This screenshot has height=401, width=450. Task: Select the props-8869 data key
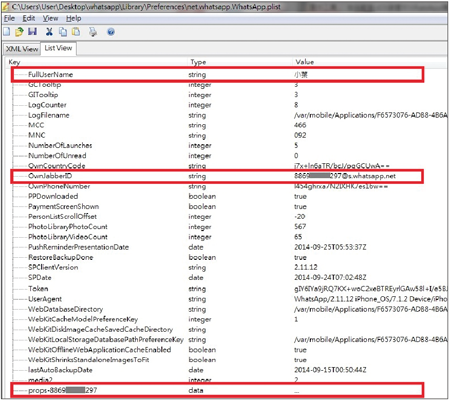tap(62, 390)
